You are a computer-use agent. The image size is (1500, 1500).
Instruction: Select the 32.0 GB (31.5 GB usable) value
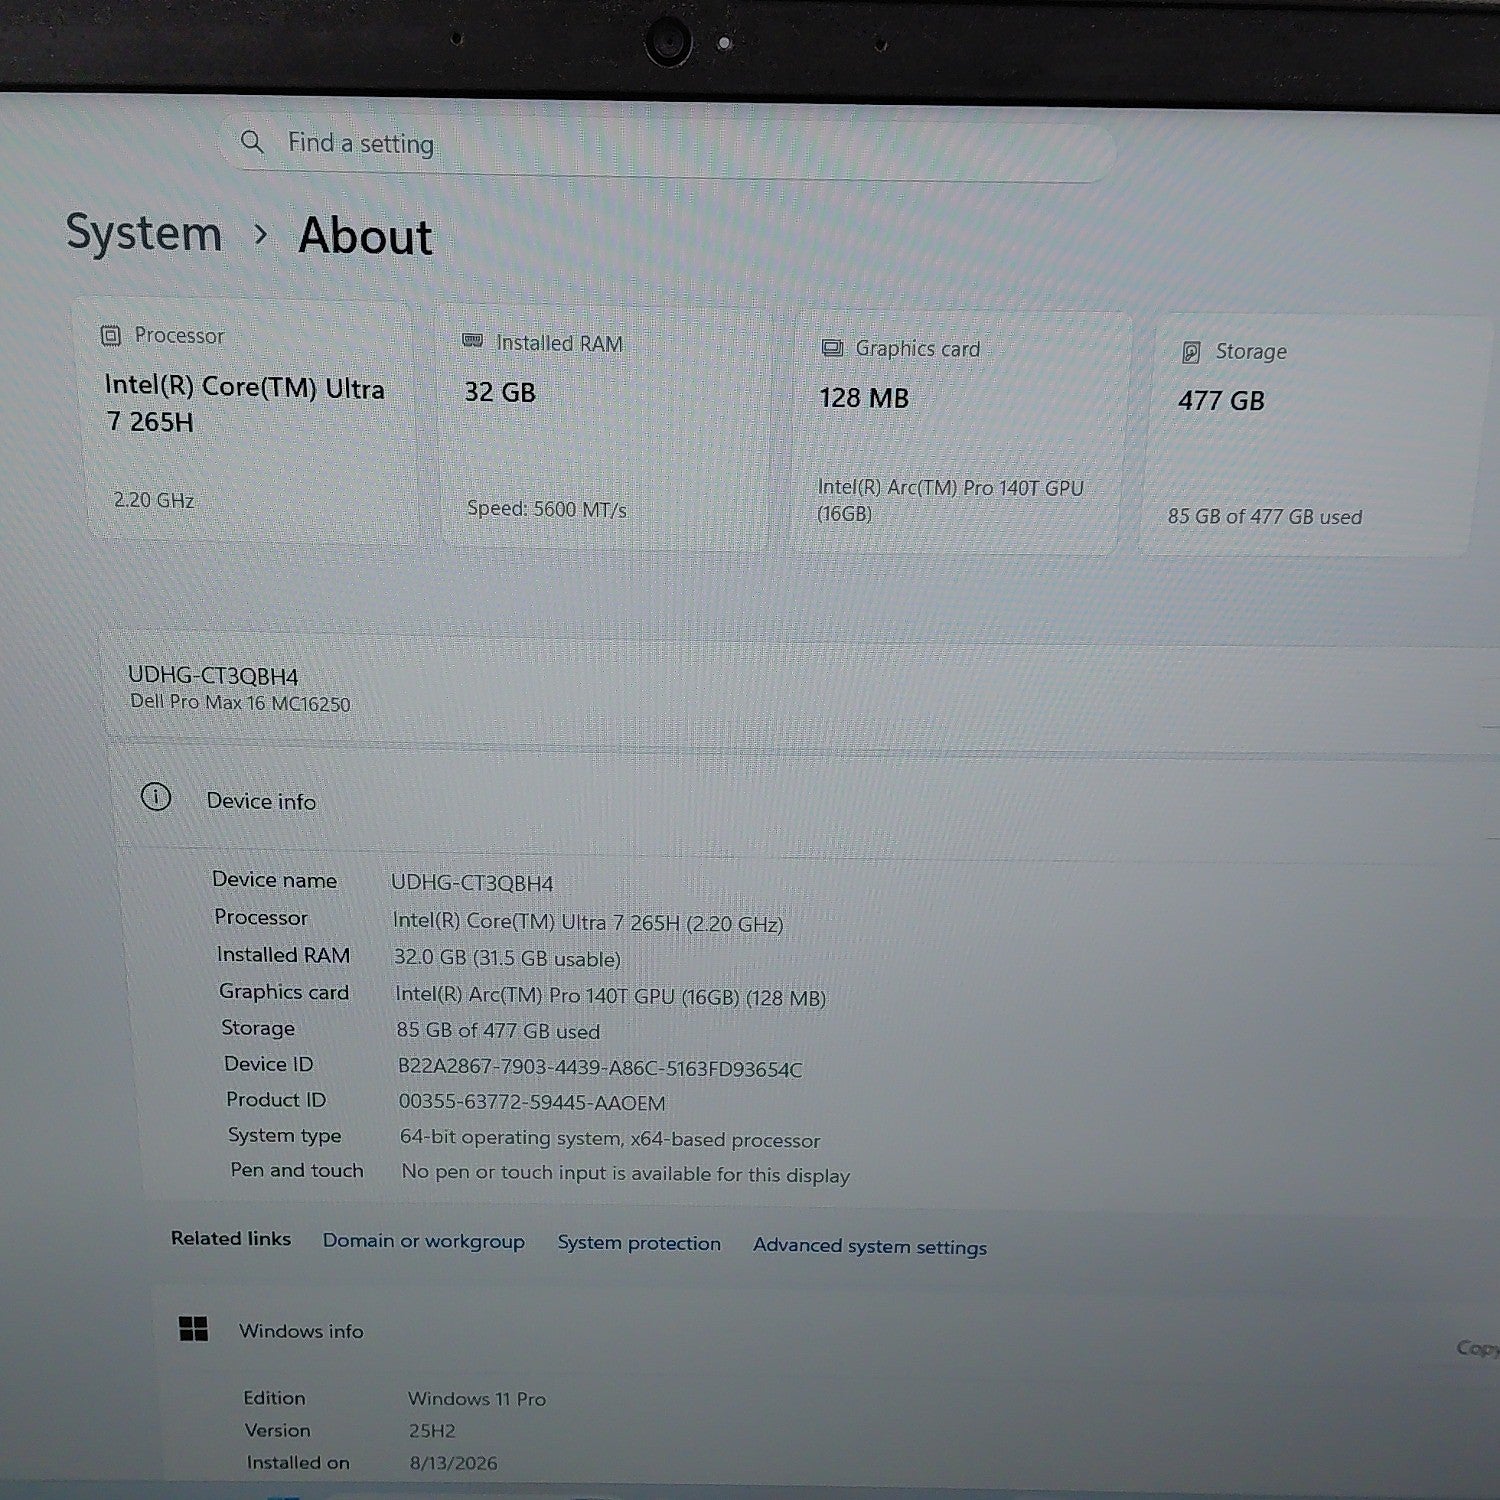coord(507,958)
